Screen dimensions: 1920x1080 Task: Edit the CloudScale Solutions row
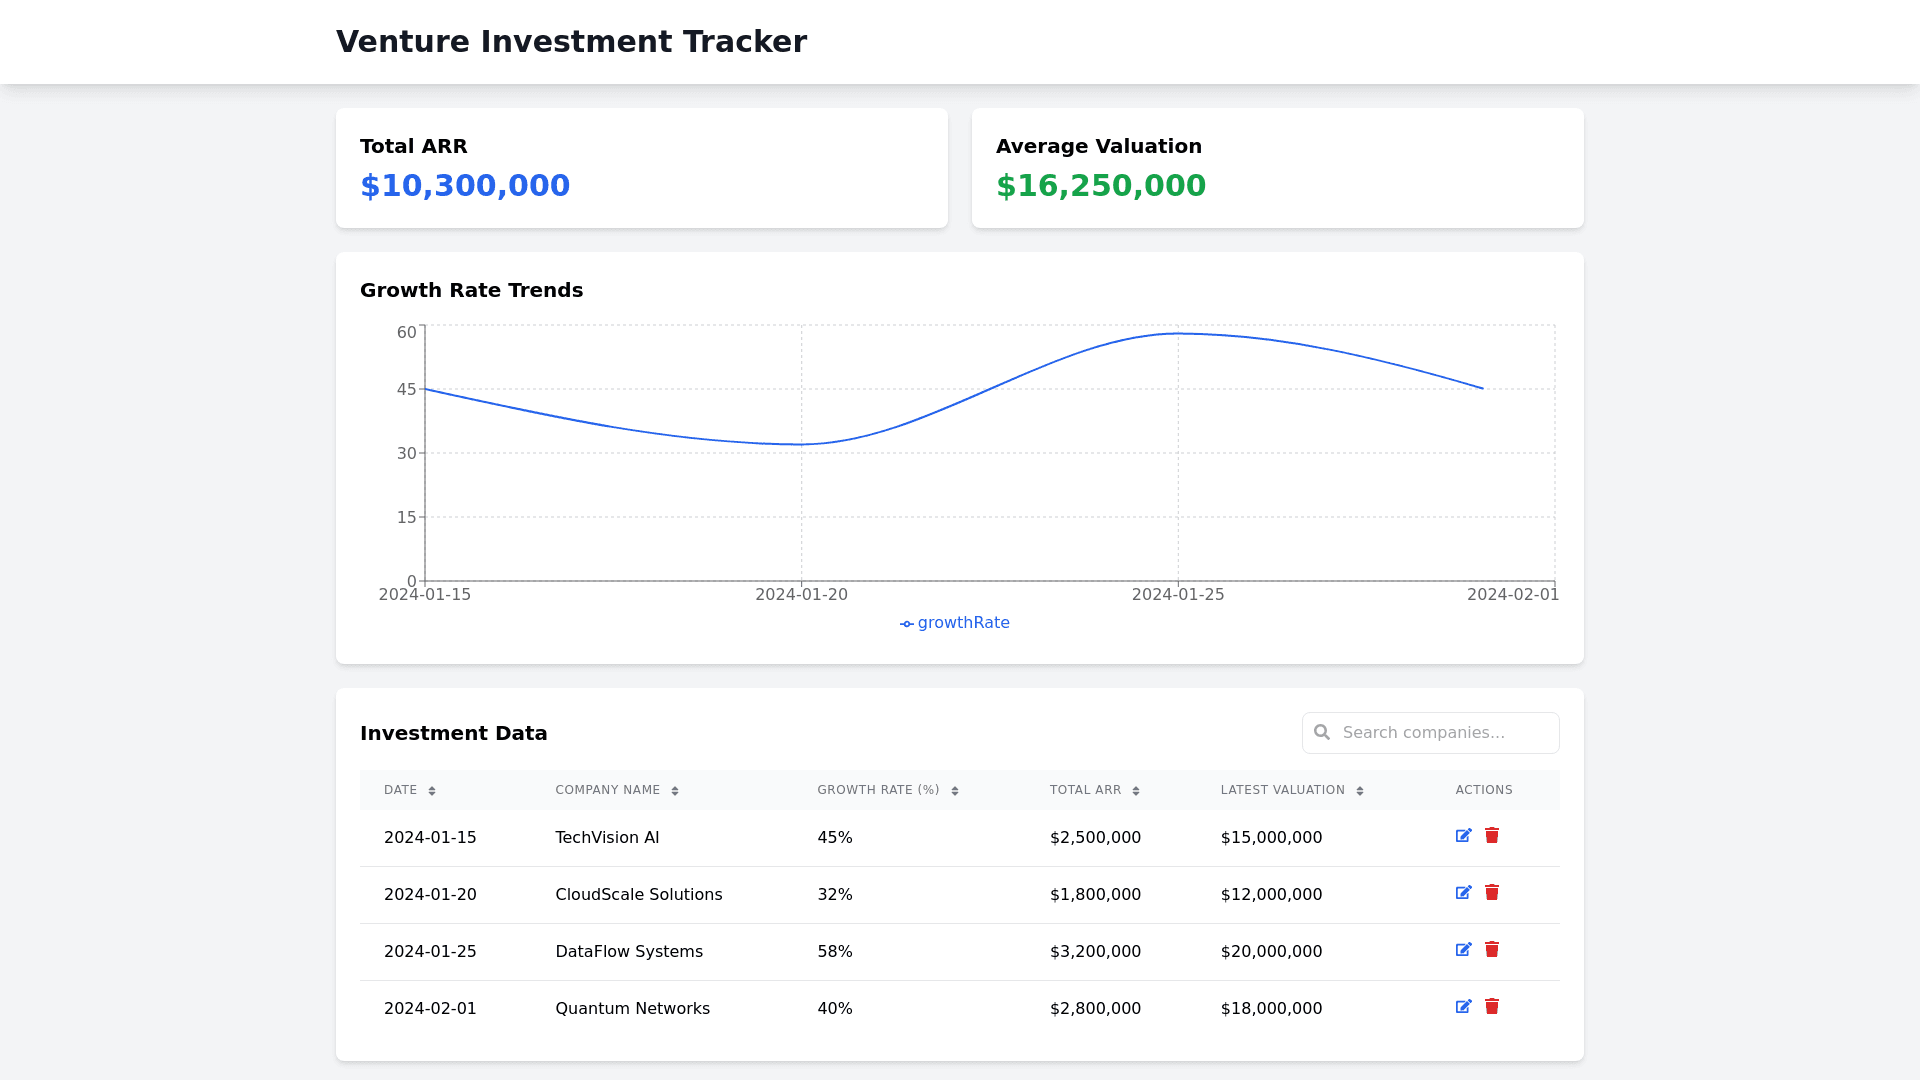[1463, 893]
